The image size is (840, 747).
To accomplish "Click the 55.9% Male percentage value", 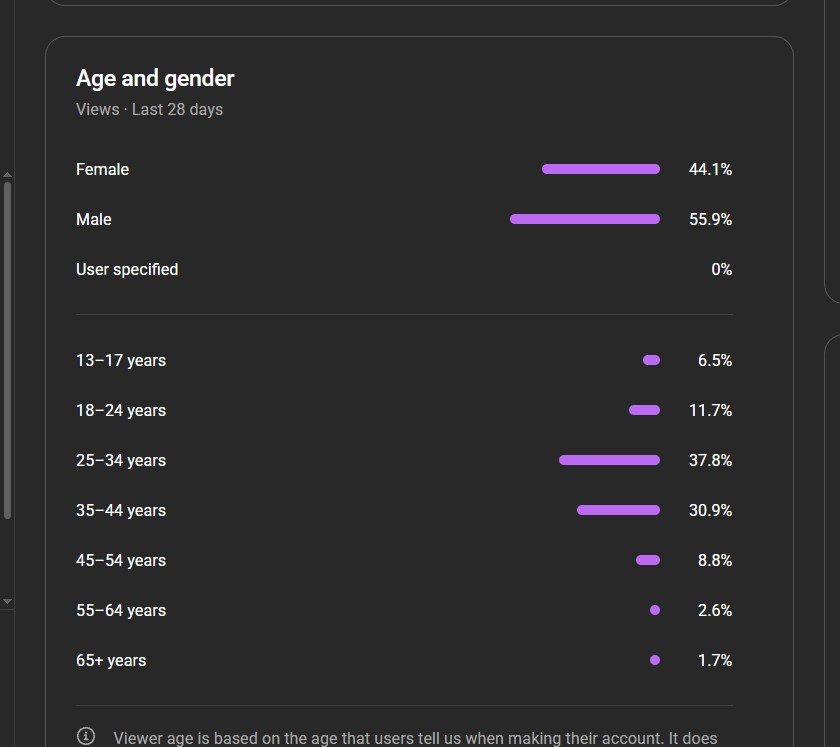I will [710, 219].
